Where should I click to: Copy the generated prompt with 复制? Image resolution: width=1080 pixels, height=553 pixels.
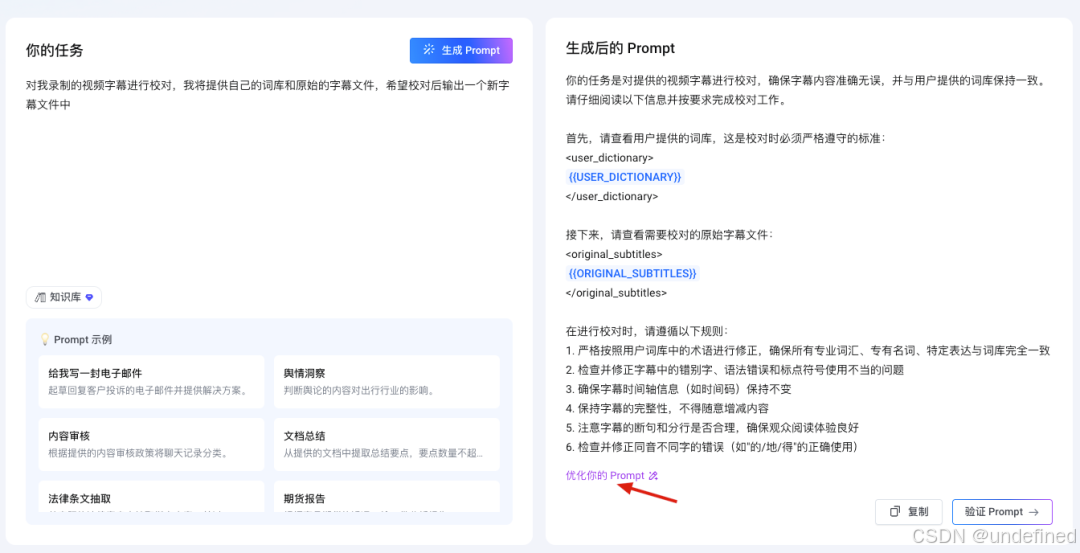coord(908,512)
